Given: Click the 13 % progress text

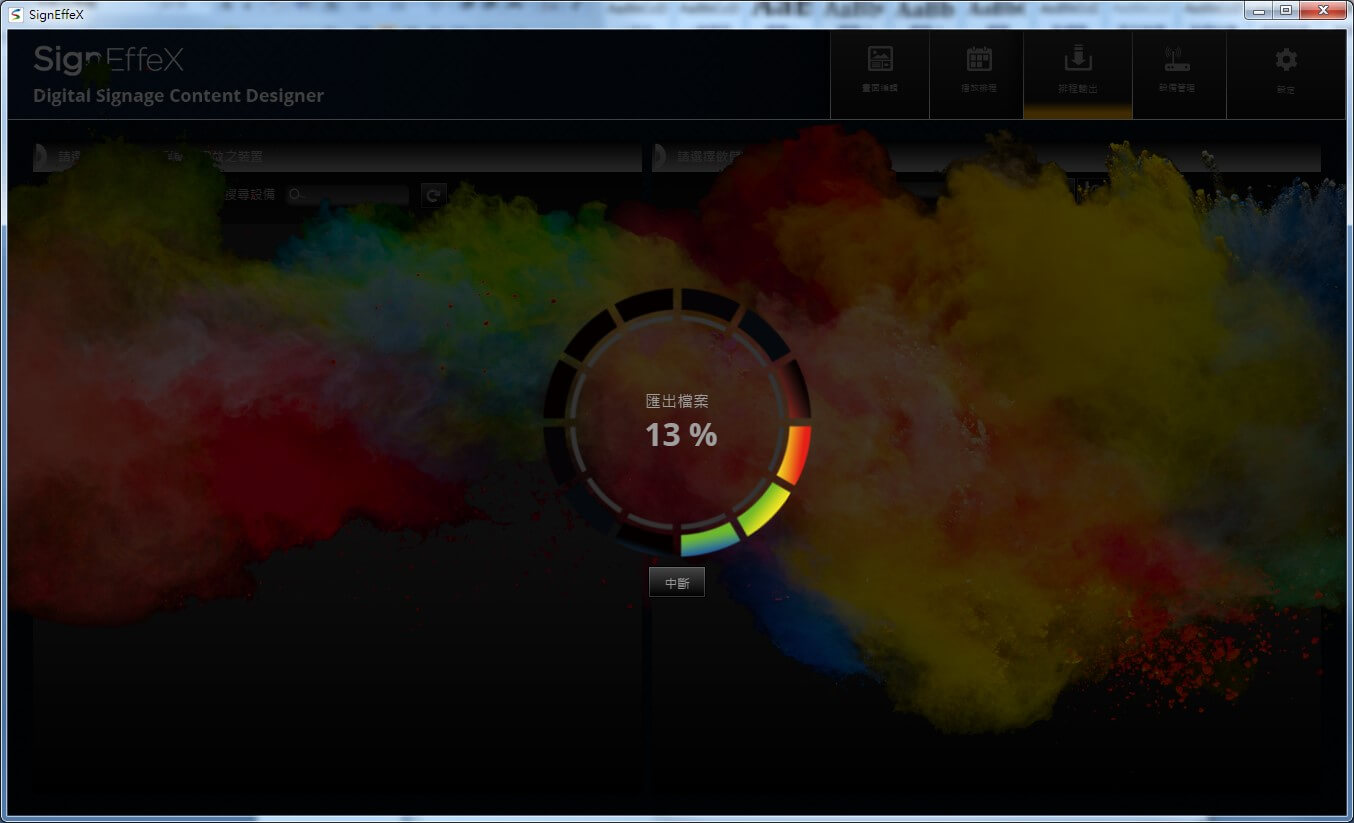Looking at the screenshot, I should tap(680, 435).
